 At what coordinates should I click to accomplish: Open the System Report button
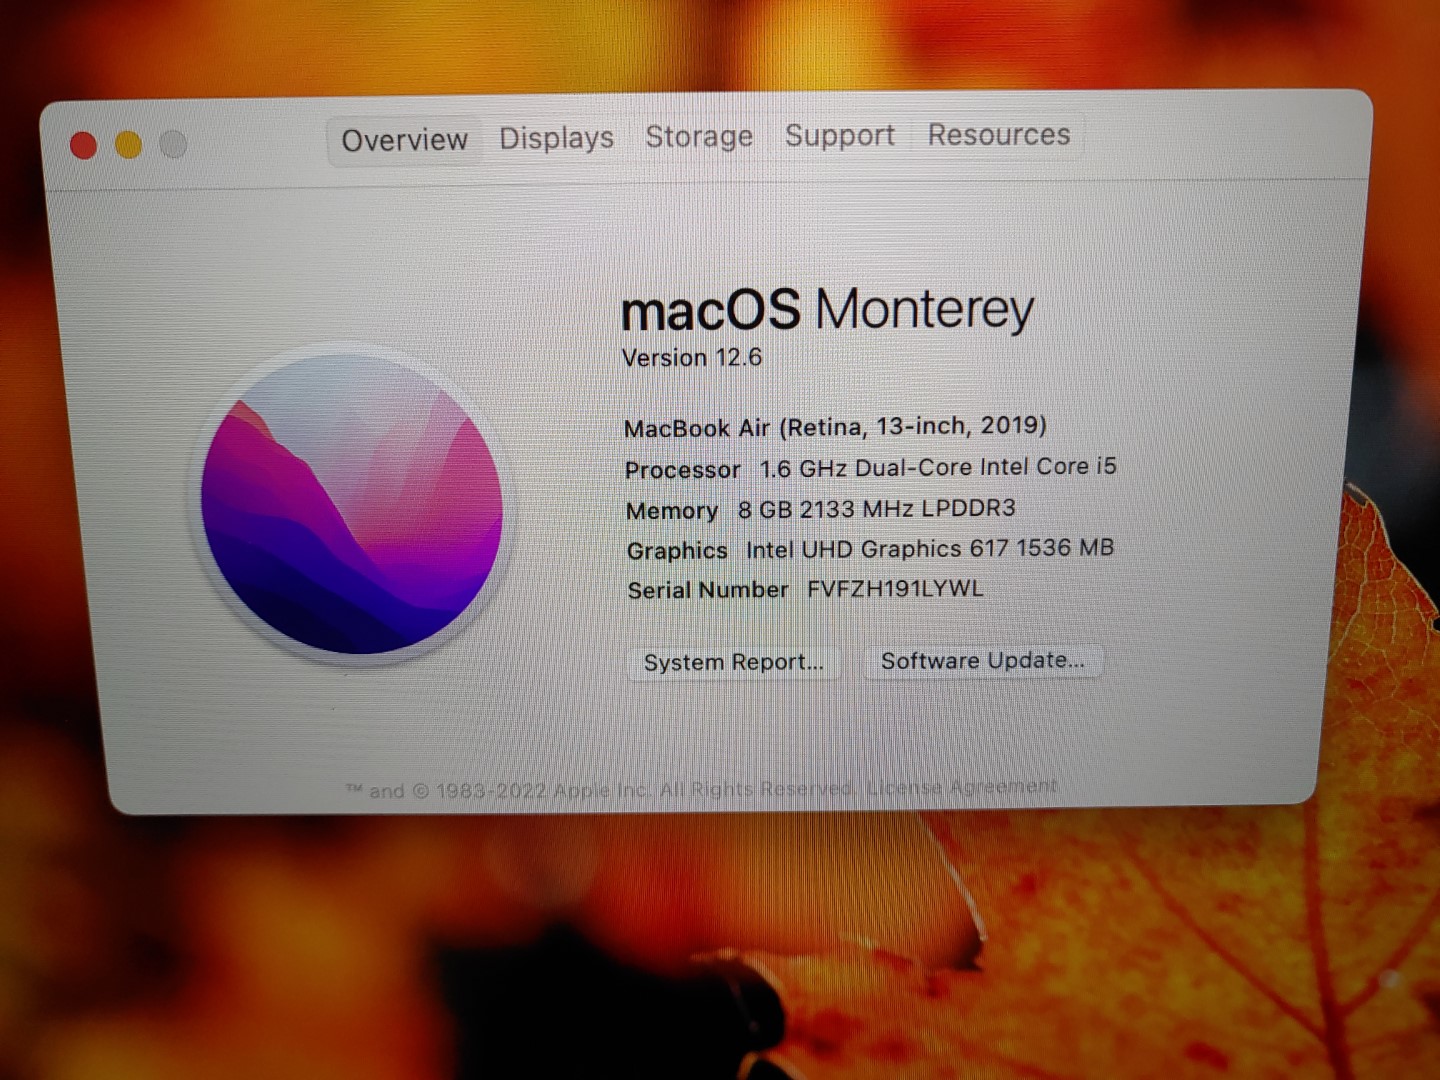(734, 662)
